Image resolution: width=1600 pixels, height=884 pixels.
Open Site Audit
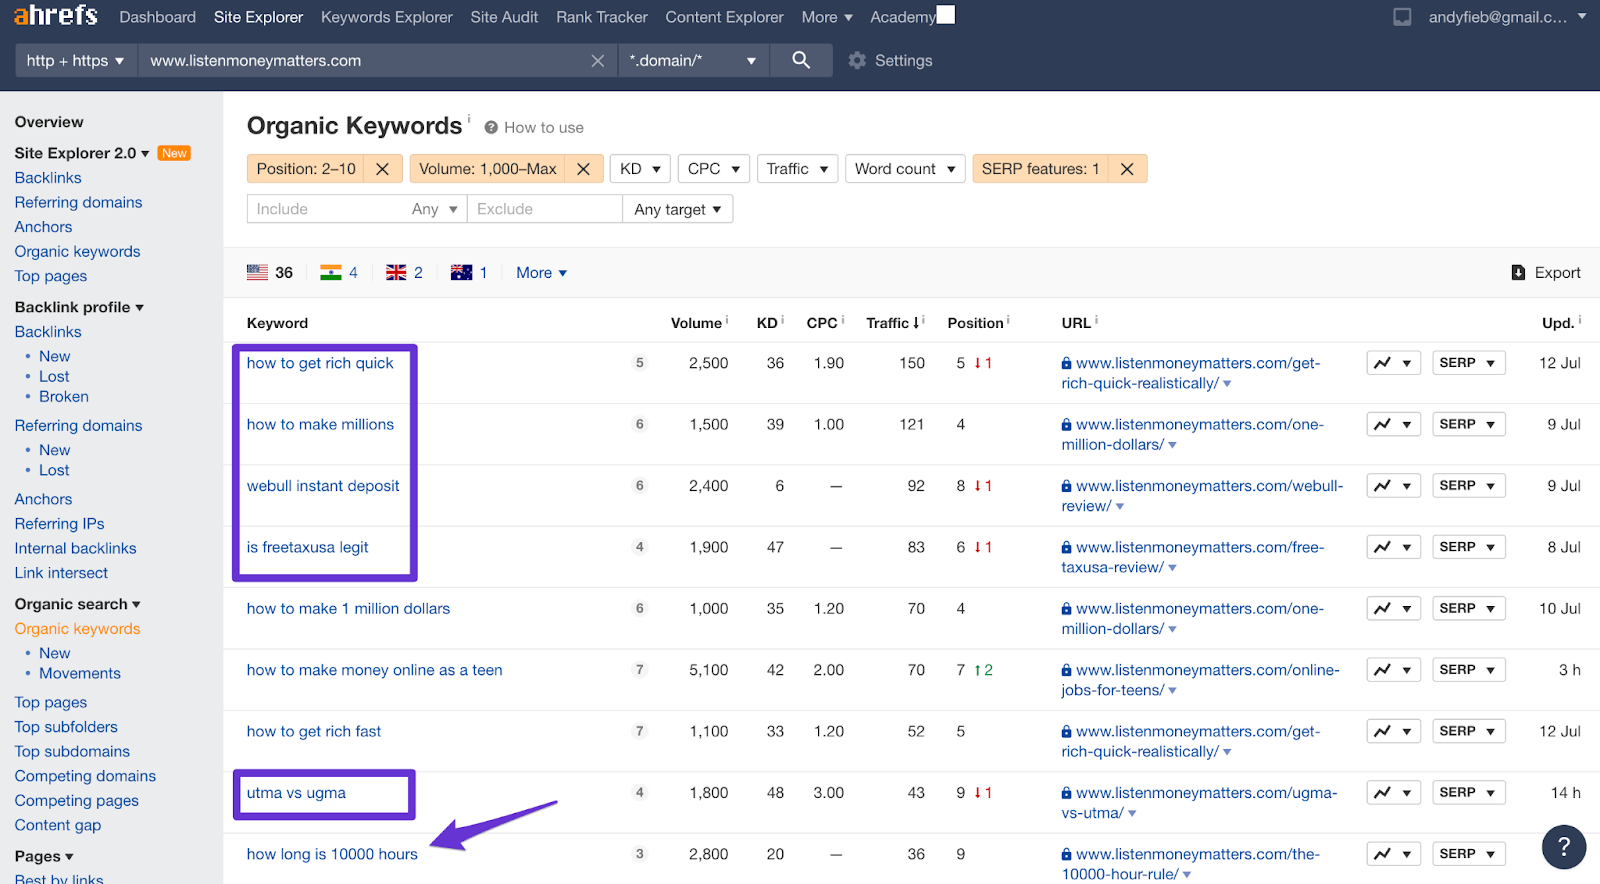coord(504,17)
